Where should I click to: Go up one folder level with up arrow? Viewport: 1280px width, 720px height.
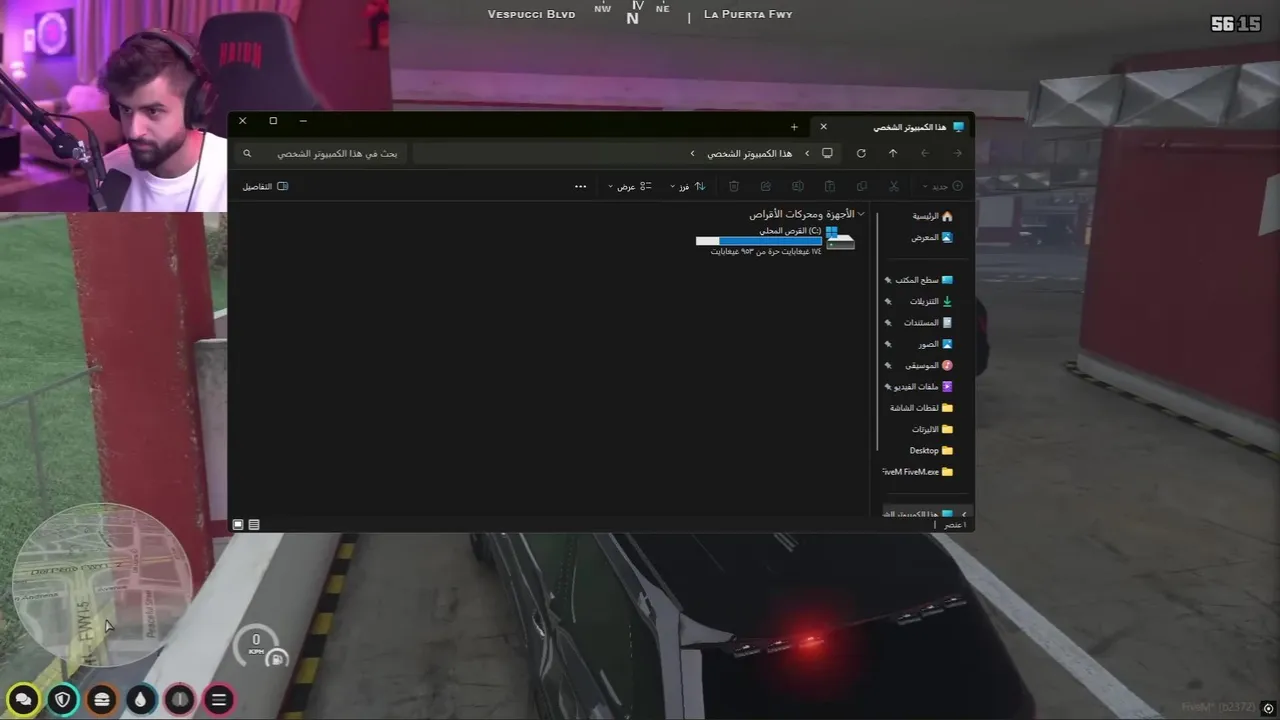[x=893, y=153]
